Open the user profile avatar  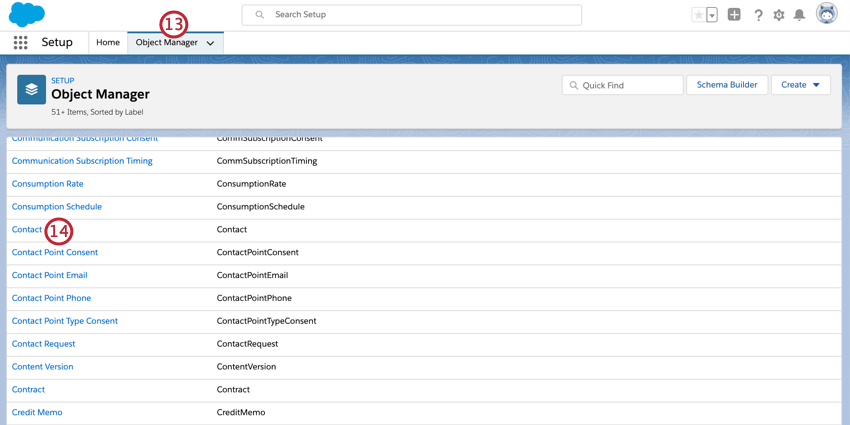[x=826, y=14]
